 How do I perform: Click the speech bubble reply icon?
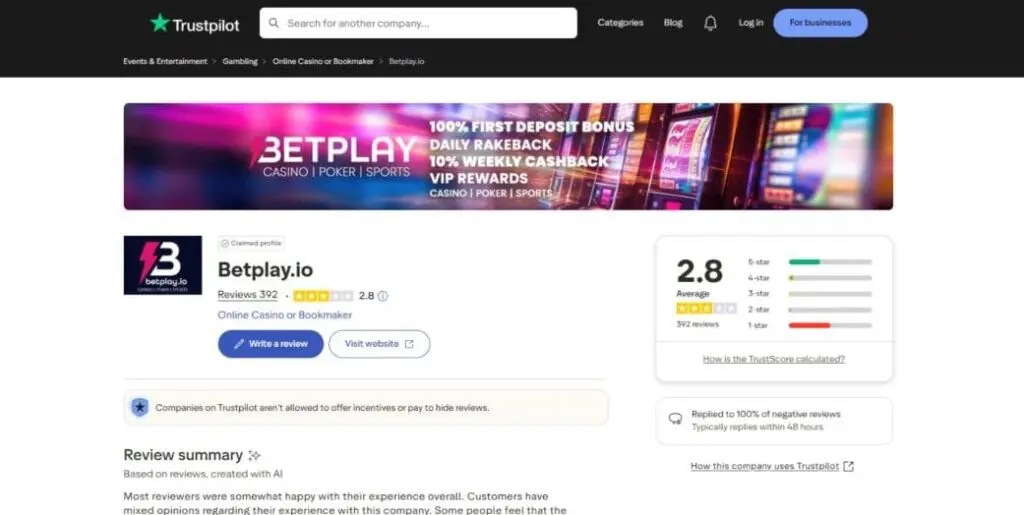(x=675, y=420)
